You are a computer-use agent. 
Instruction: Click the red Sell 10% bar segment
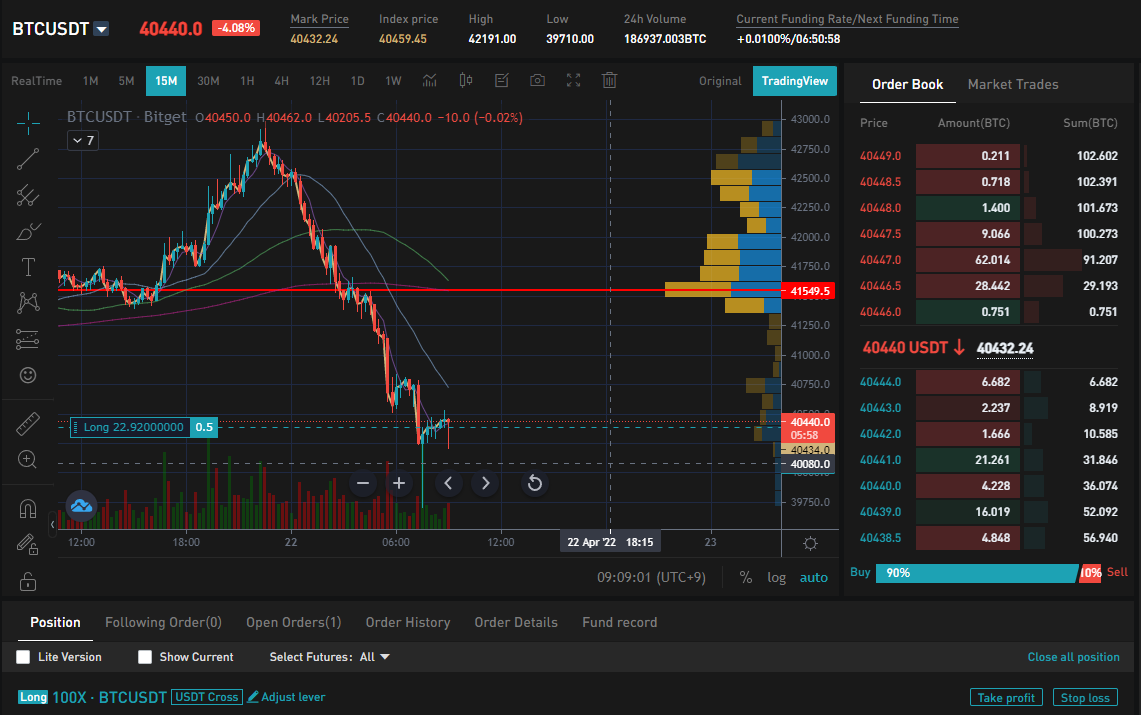tap(1090, 573)
